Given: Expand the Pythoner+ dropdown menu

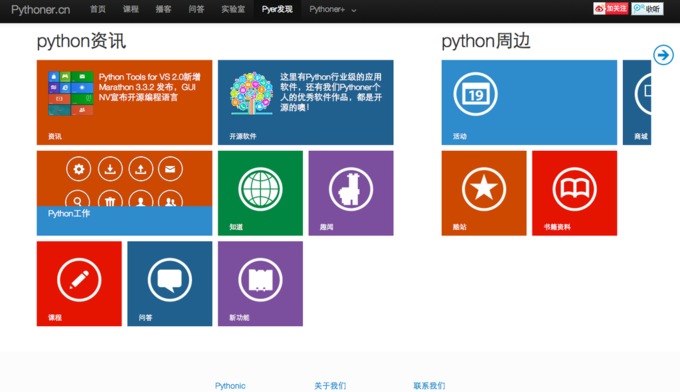Looking at the screenshot, I should point(333,10).
